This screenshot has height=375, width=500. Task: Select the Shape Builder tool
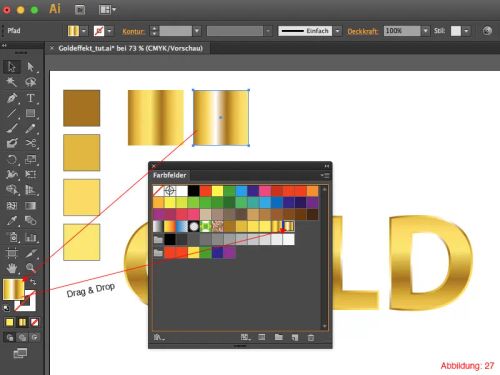click(12, 190)
